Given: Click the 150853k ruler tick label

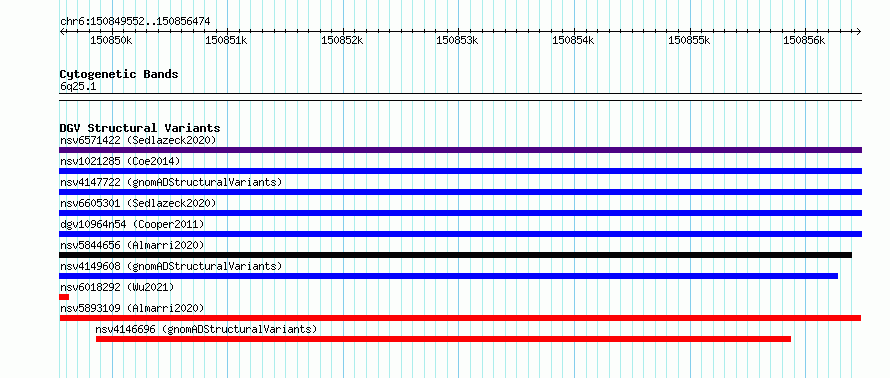Looking at the screenshot, I should [457, 41].
